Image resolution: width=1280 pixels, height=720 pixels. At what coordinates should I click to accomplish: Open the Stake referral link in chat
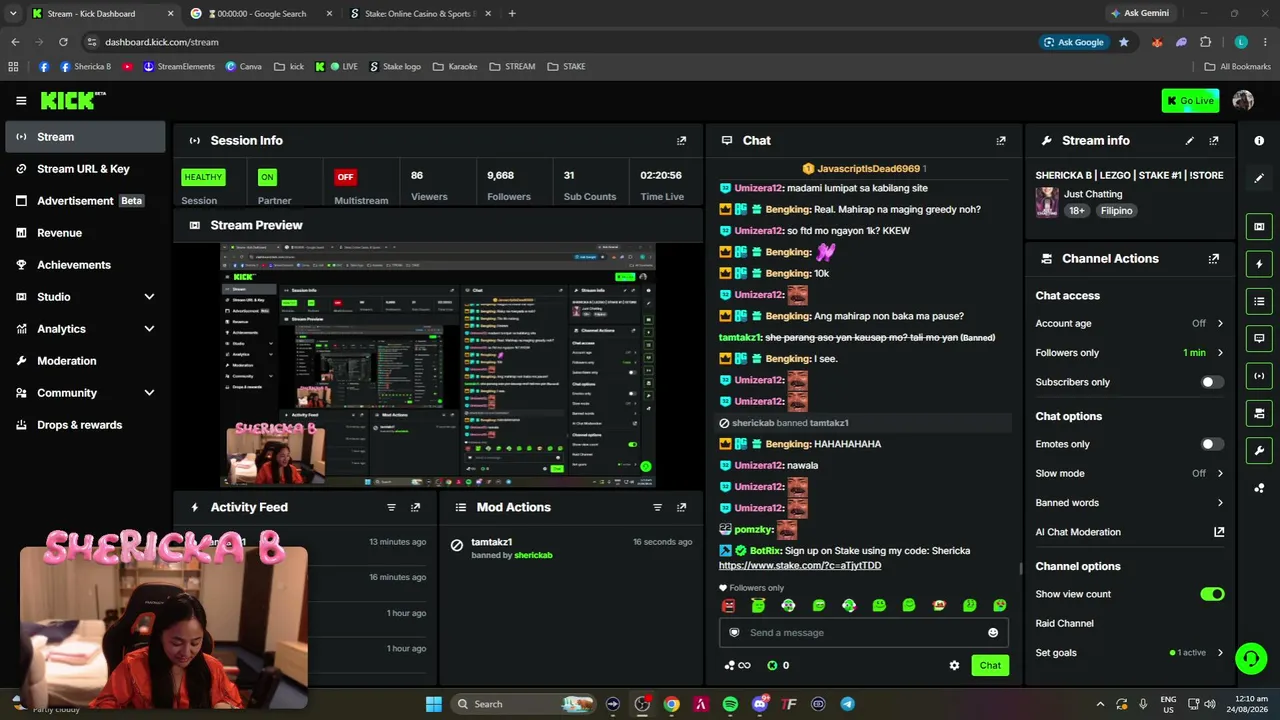point(800,566)
